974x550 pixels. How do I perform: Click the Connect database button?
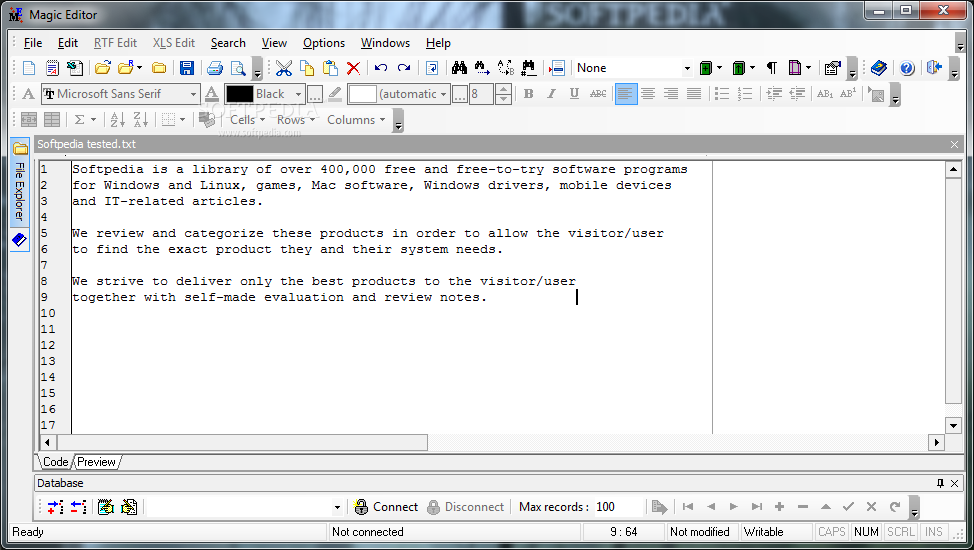tap(386, 507)
